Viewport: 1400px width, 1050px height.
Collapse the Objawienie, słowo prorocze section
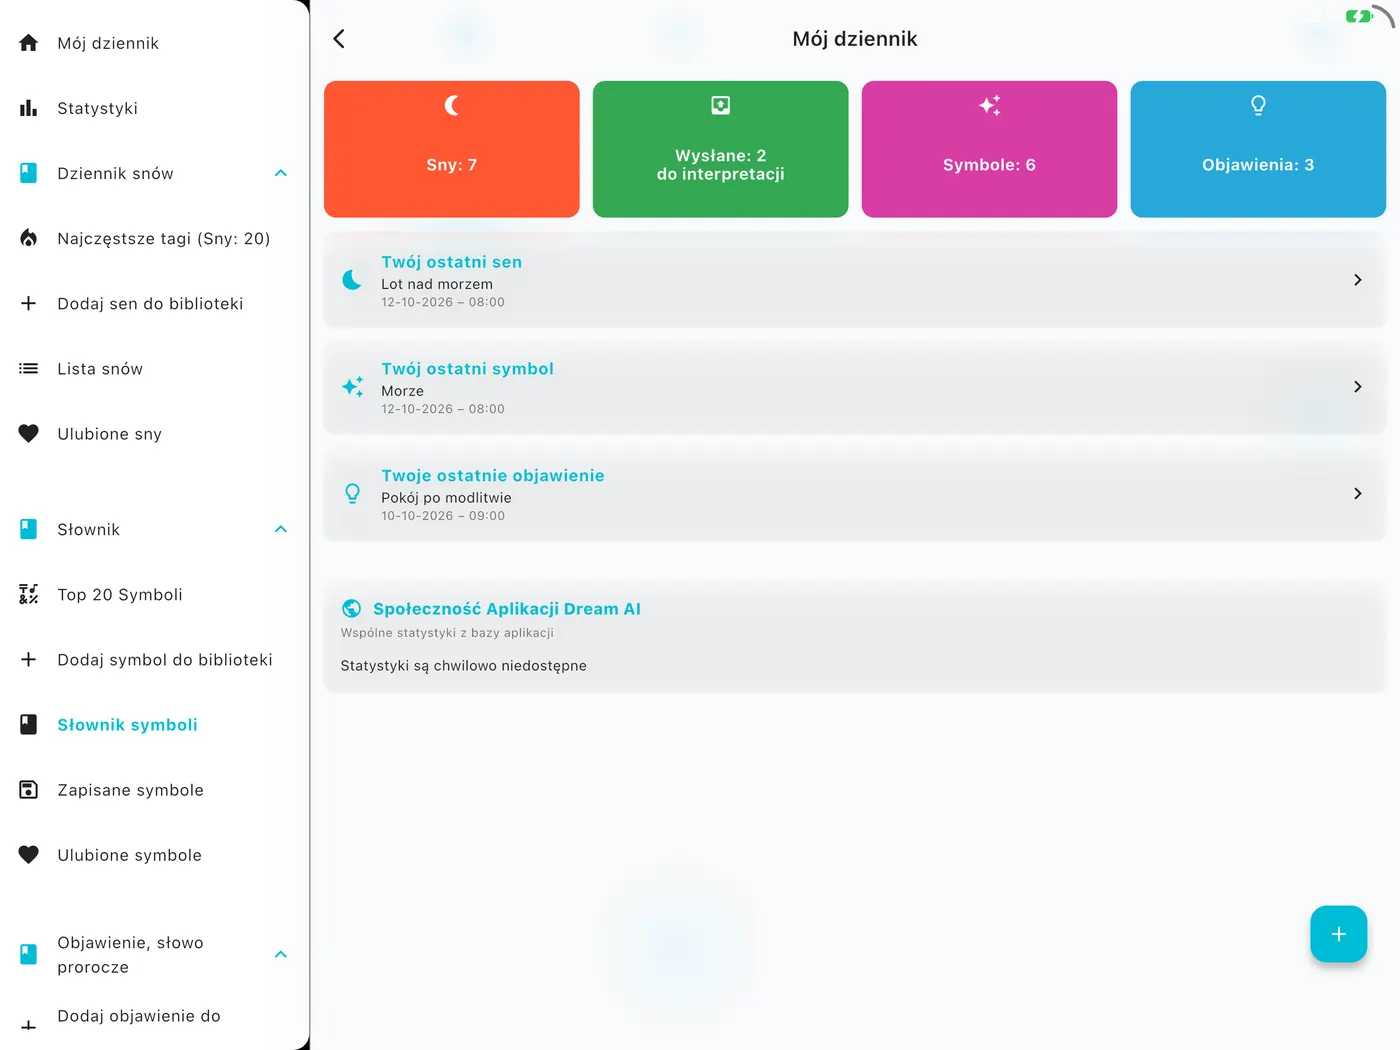point(281,954)
